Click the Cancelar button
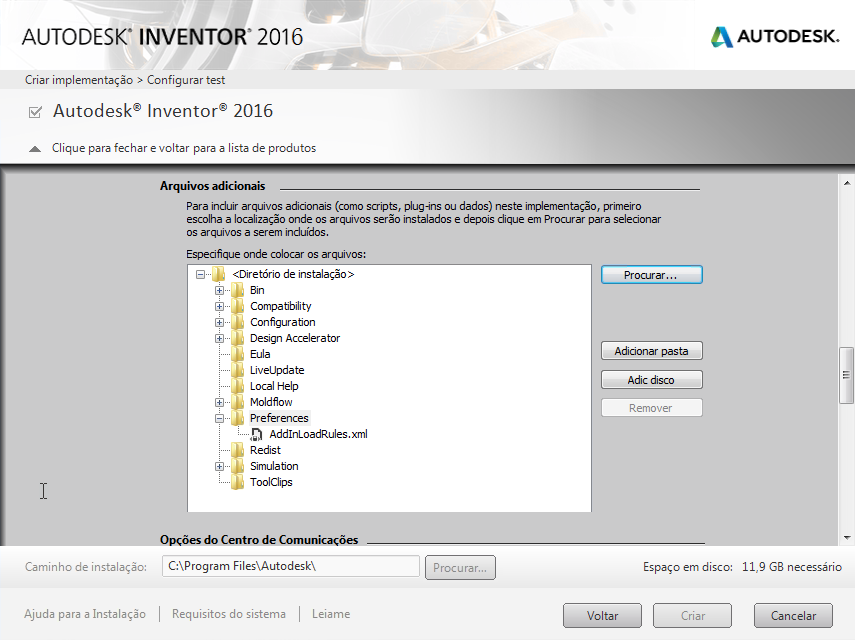 click(x=793, y=615)
